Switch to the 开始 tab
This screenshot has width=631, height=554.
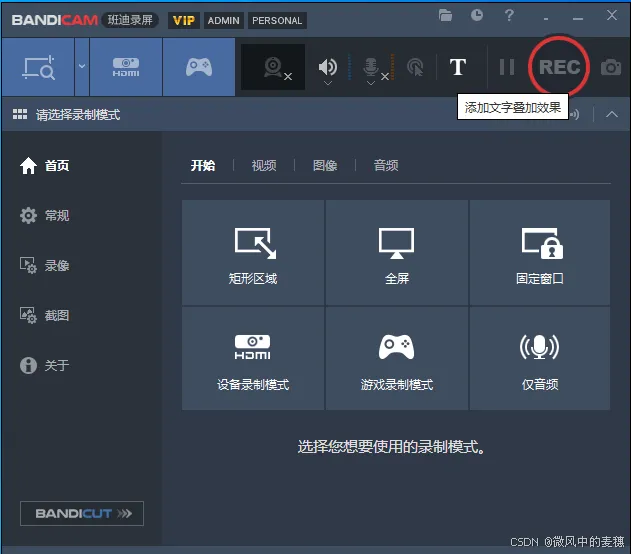click(x=203, y=165)
